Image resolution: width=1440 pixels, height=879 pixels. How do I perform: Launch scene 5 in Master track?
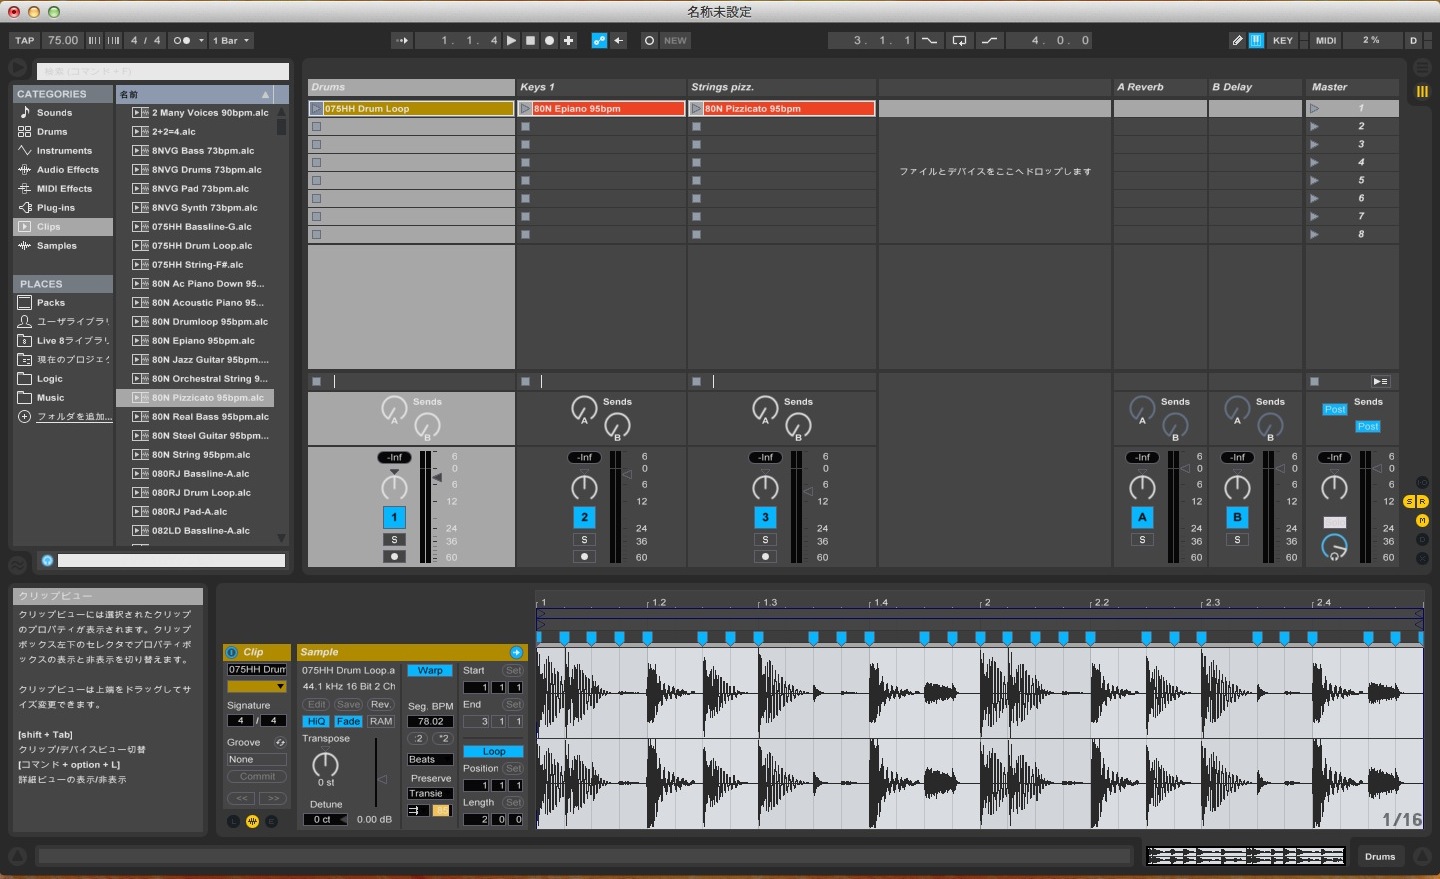pos(1314,181)
